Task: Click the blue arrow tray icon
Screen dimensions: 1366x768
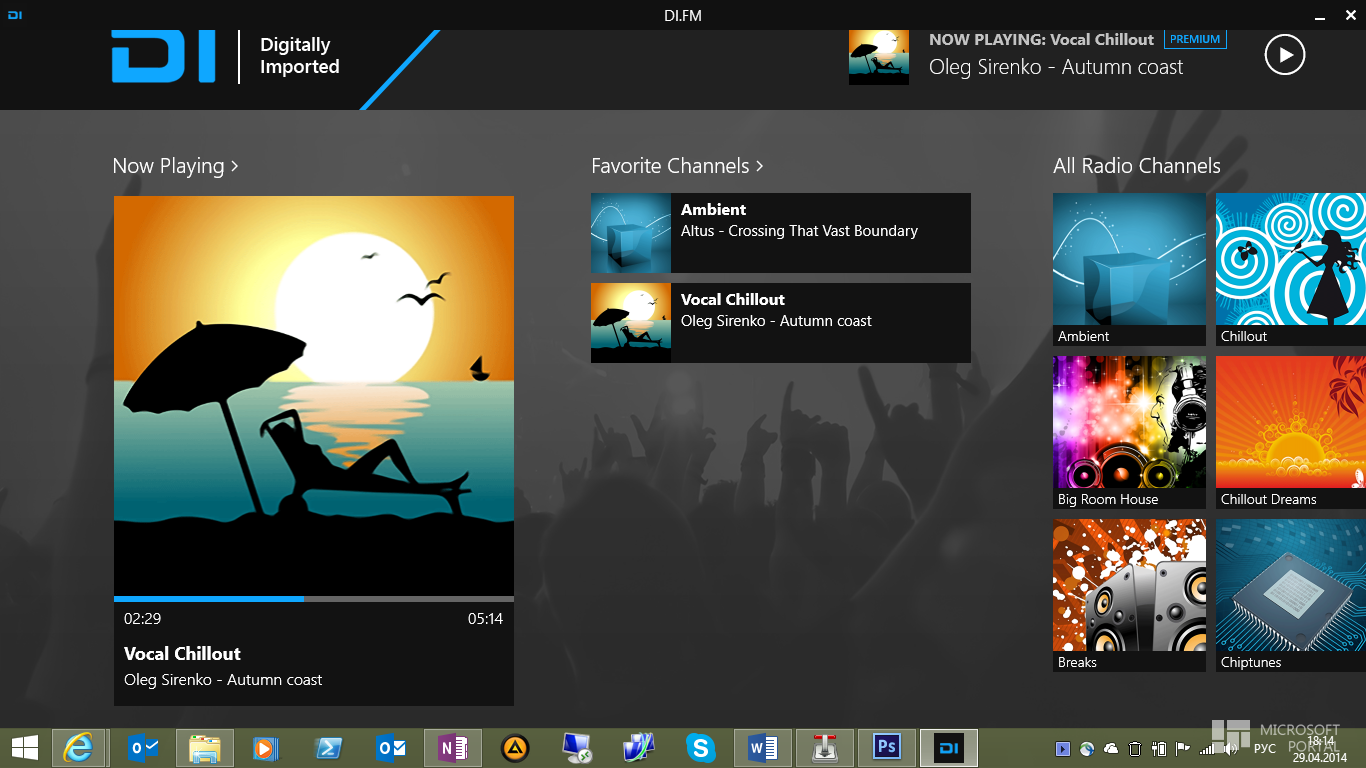Action: click(1063, 748)
